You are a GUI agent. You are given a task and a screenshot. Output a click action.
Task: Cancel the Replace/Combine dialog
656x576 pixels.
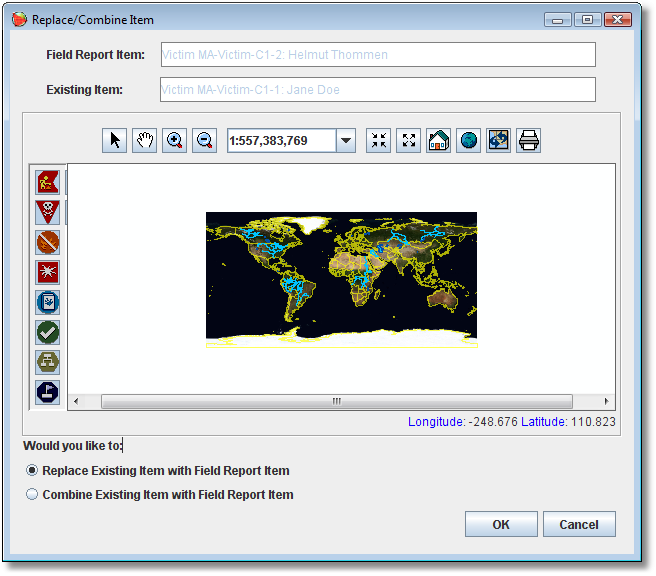tap(579, 525)
